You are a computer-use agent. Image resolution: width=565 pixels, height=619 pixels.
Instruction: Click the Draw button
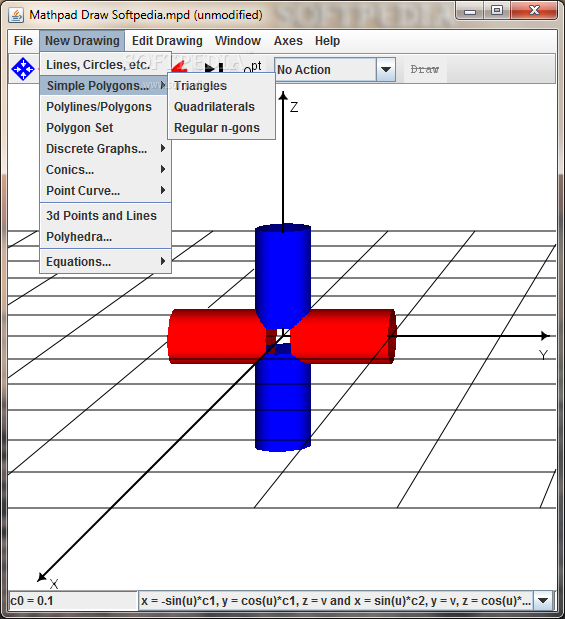pos(425,69)
